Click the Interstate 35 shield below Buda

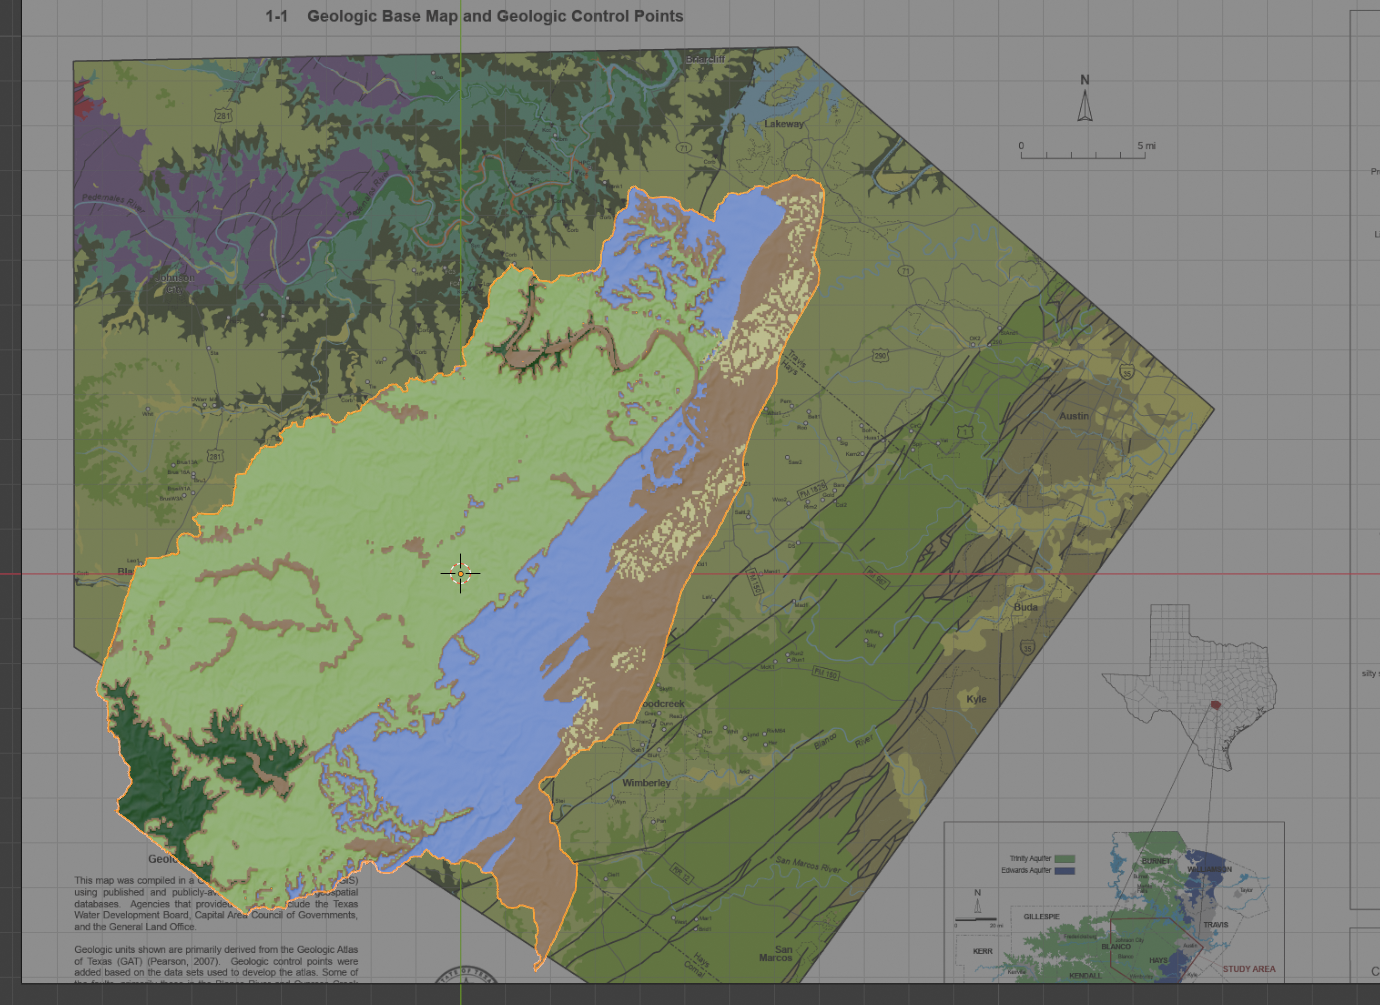pos(1027,649)
